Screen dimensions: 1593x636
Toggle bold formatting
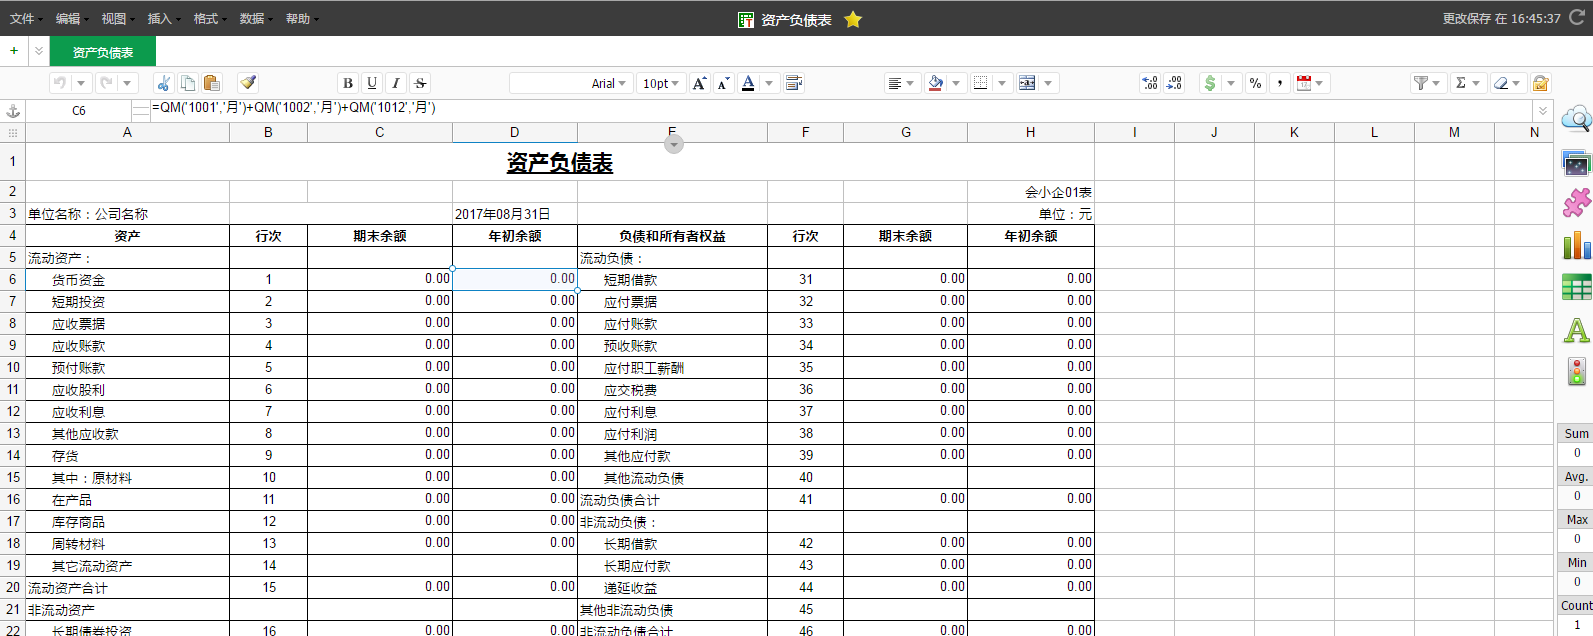point(348,83)
